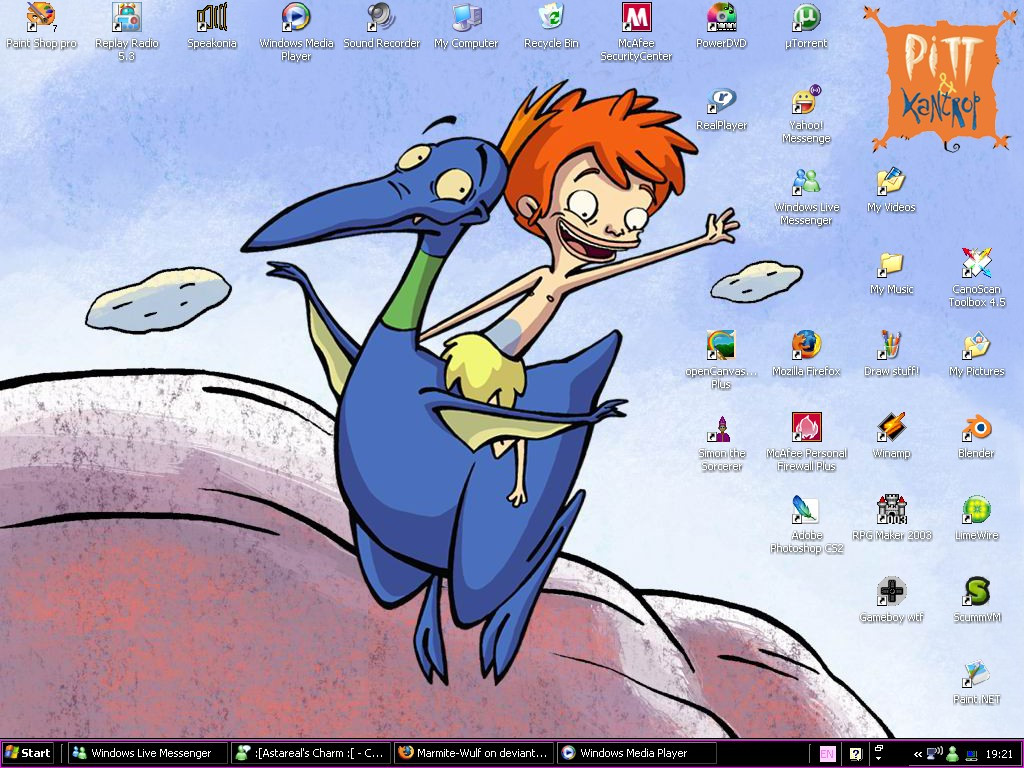This screenshot has width=1024, height=768.
Task: Click the language bar help question-mark icon
Action: point(856,754)
